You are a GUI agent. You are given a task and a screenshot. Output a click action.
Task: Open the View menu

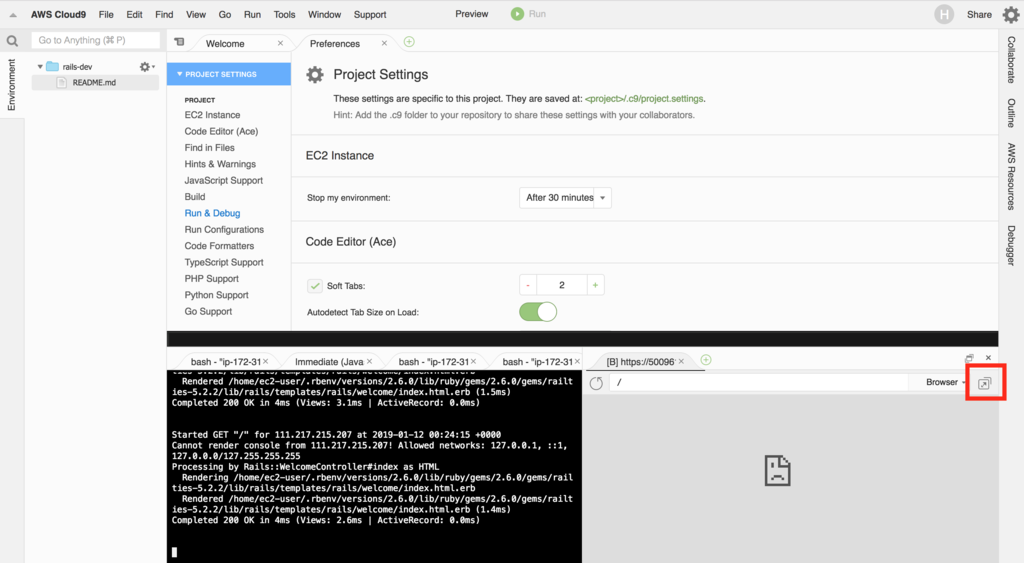pyautogui.click(x=196, y=14)
